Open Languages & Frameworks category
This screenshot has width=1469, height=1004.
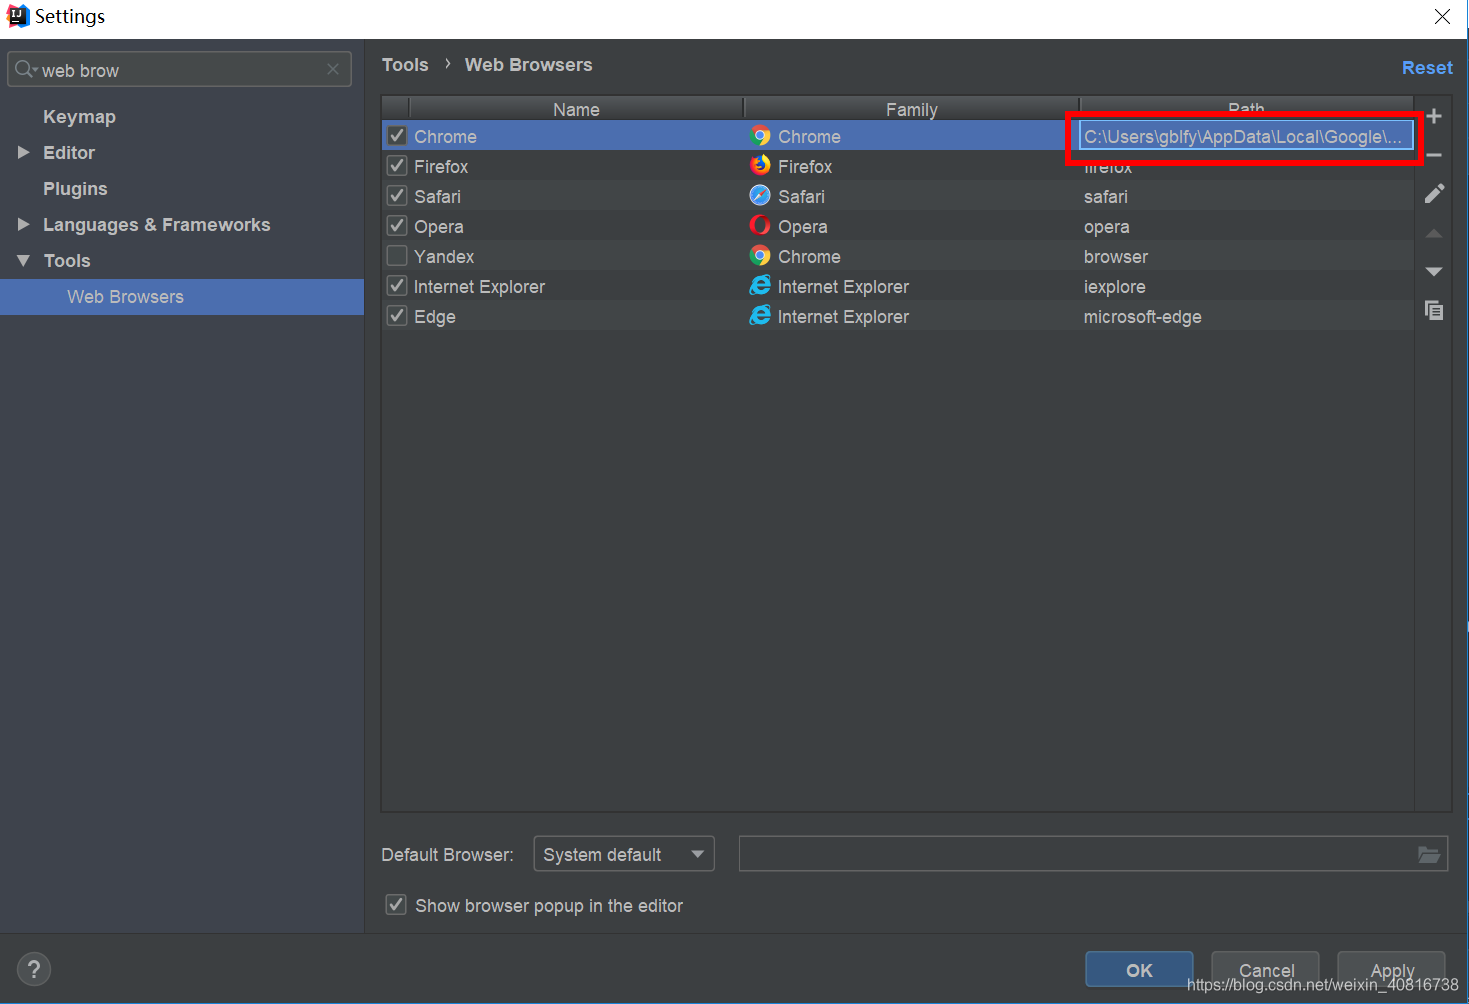156,225
